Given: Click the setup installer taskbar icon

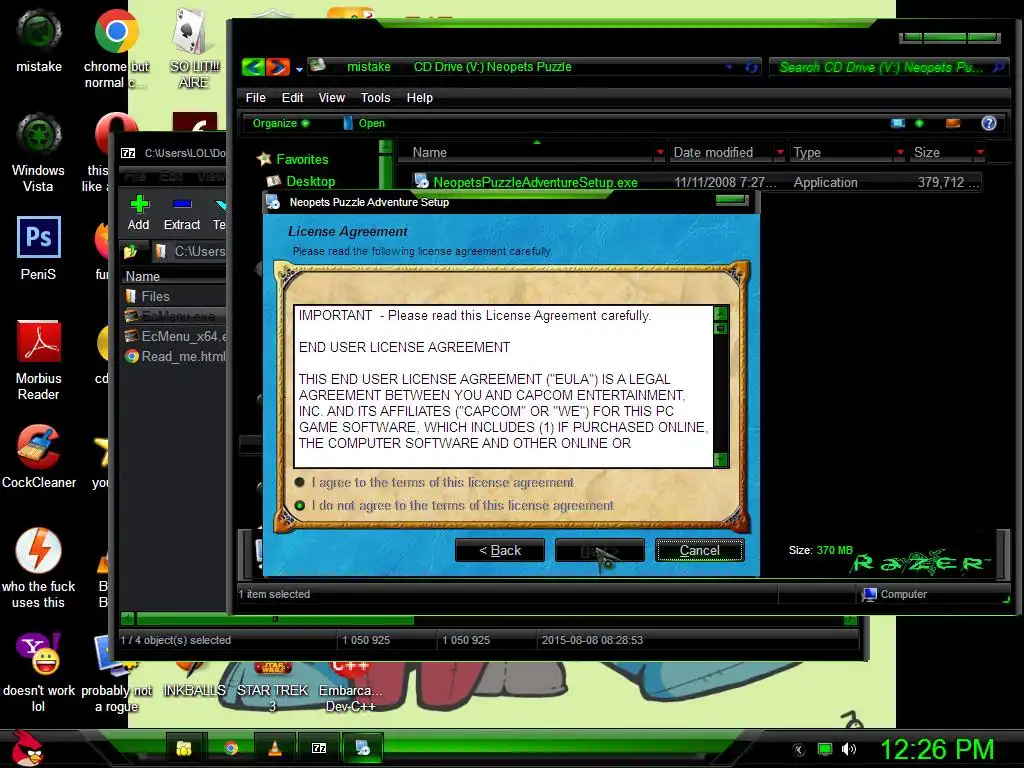Looking at the screenshot, I should pos(362,748).
